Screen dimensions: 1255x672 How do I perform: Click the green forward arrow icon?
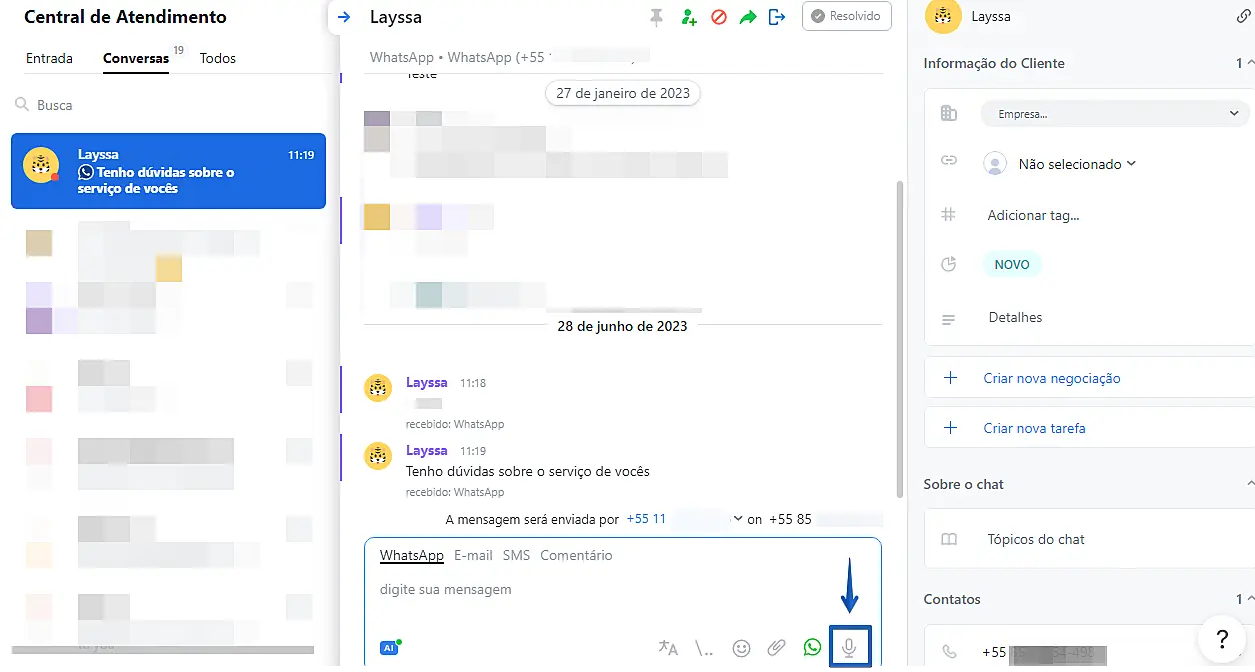(747, 17)
